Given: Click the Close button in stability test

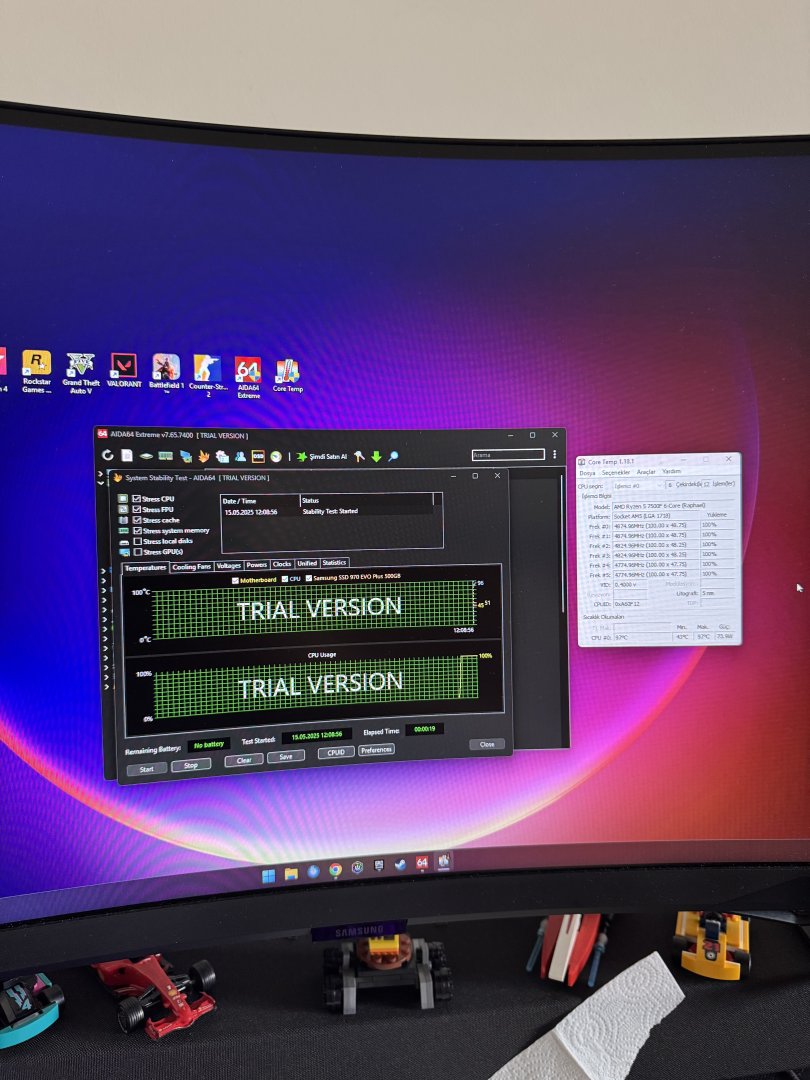Looking at the screenshot, I should click(487, 744).
